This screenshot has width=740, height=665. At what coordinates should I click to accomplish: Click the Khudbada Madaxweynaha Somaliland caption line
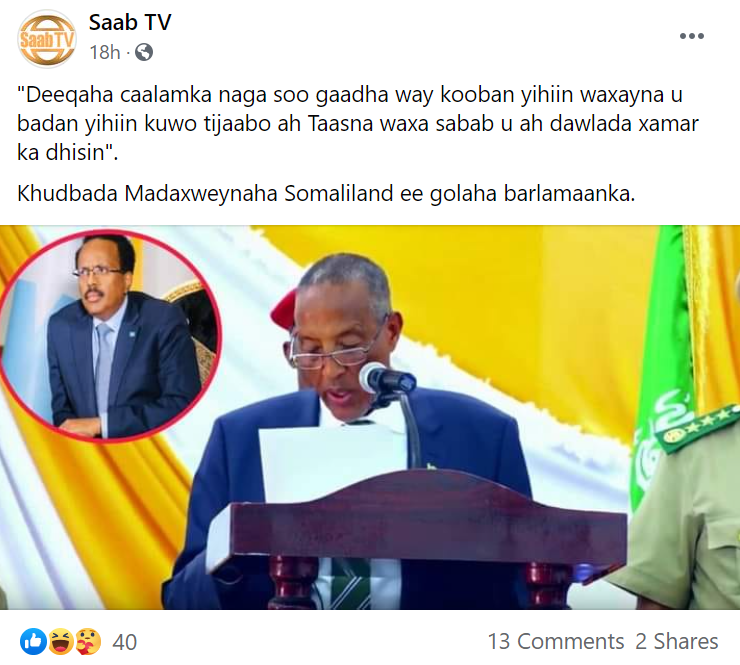[x=326, y=194]
